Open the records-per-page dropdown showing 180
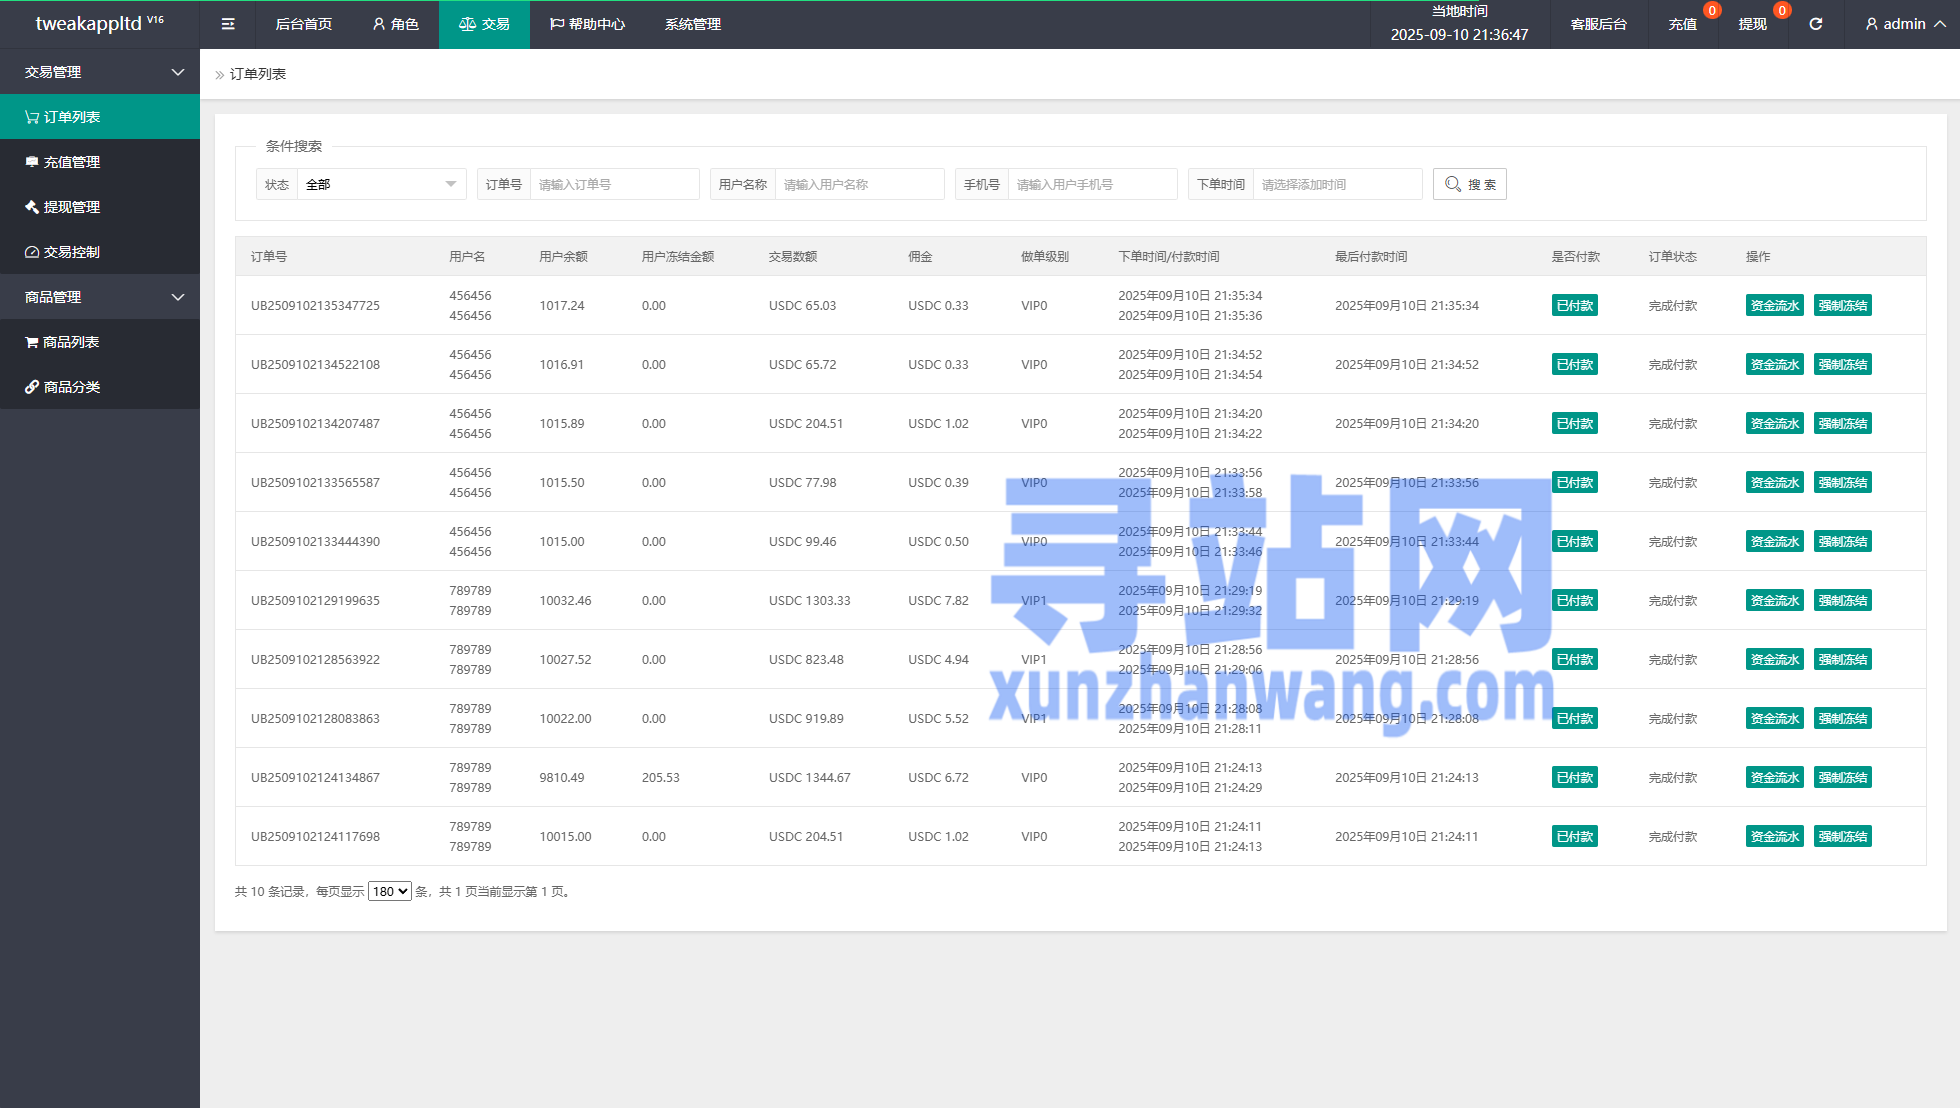Image resolution: width=1960 pixels, height=1108 pixels. tap(389, 891)
